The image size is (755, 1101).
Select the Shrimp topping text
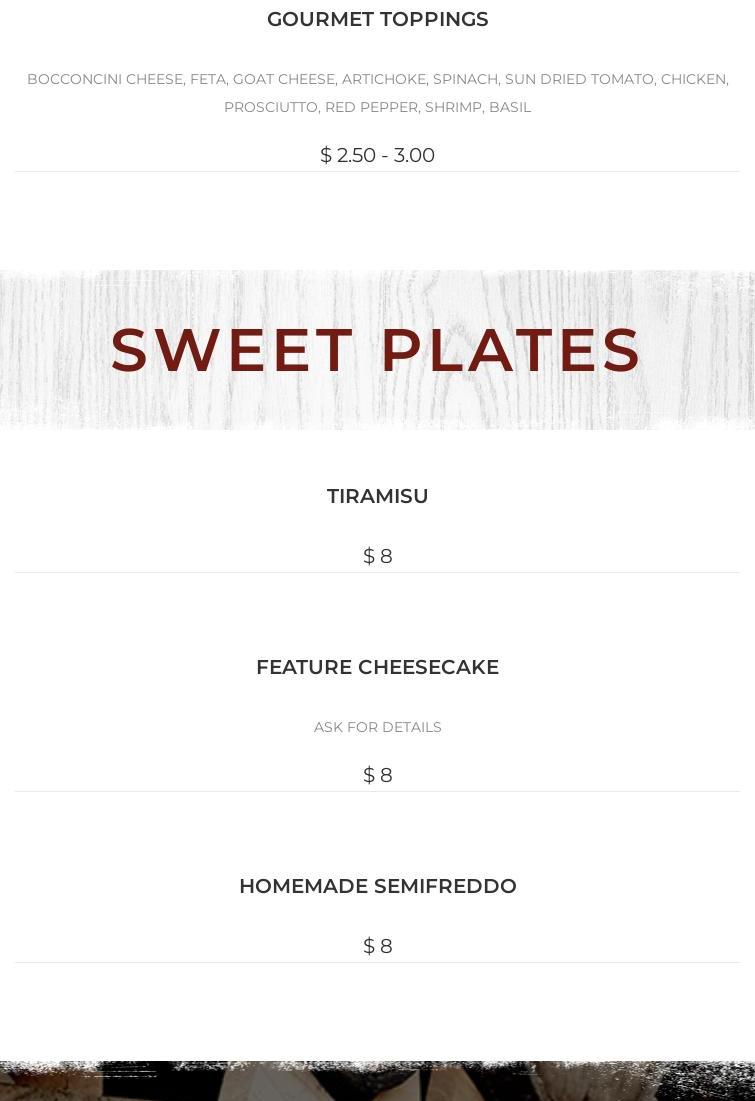(453, 107)
